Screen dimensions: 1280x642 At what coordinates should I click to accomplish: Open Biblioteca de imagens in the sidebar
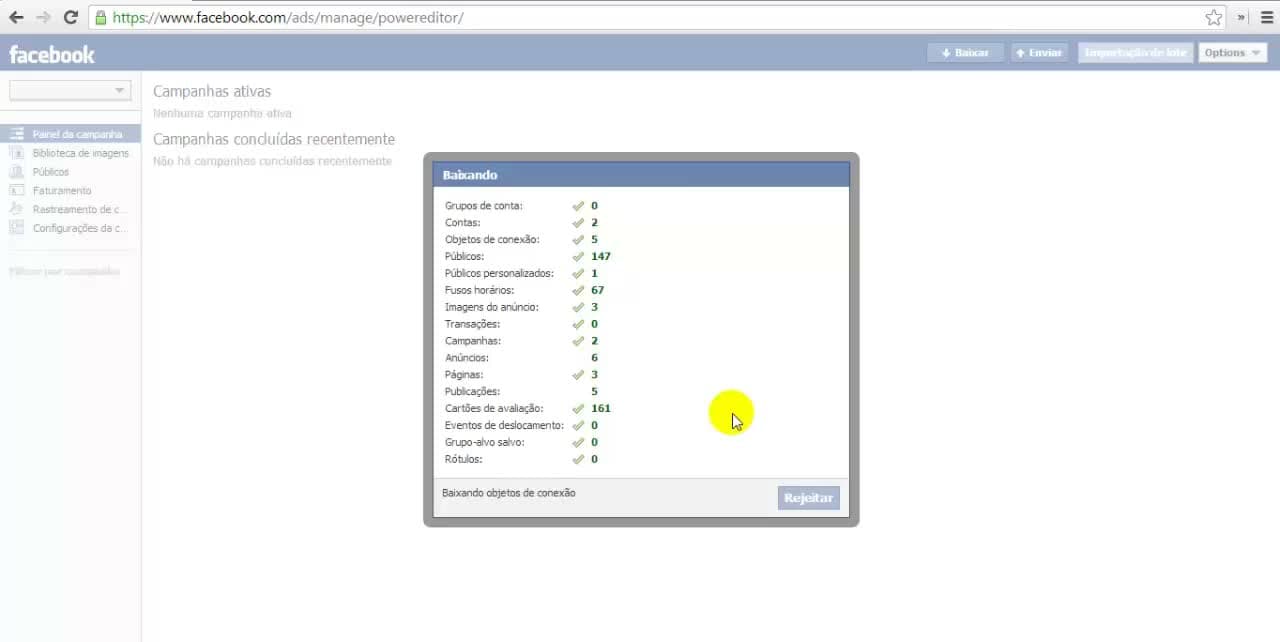click(70, 153)
